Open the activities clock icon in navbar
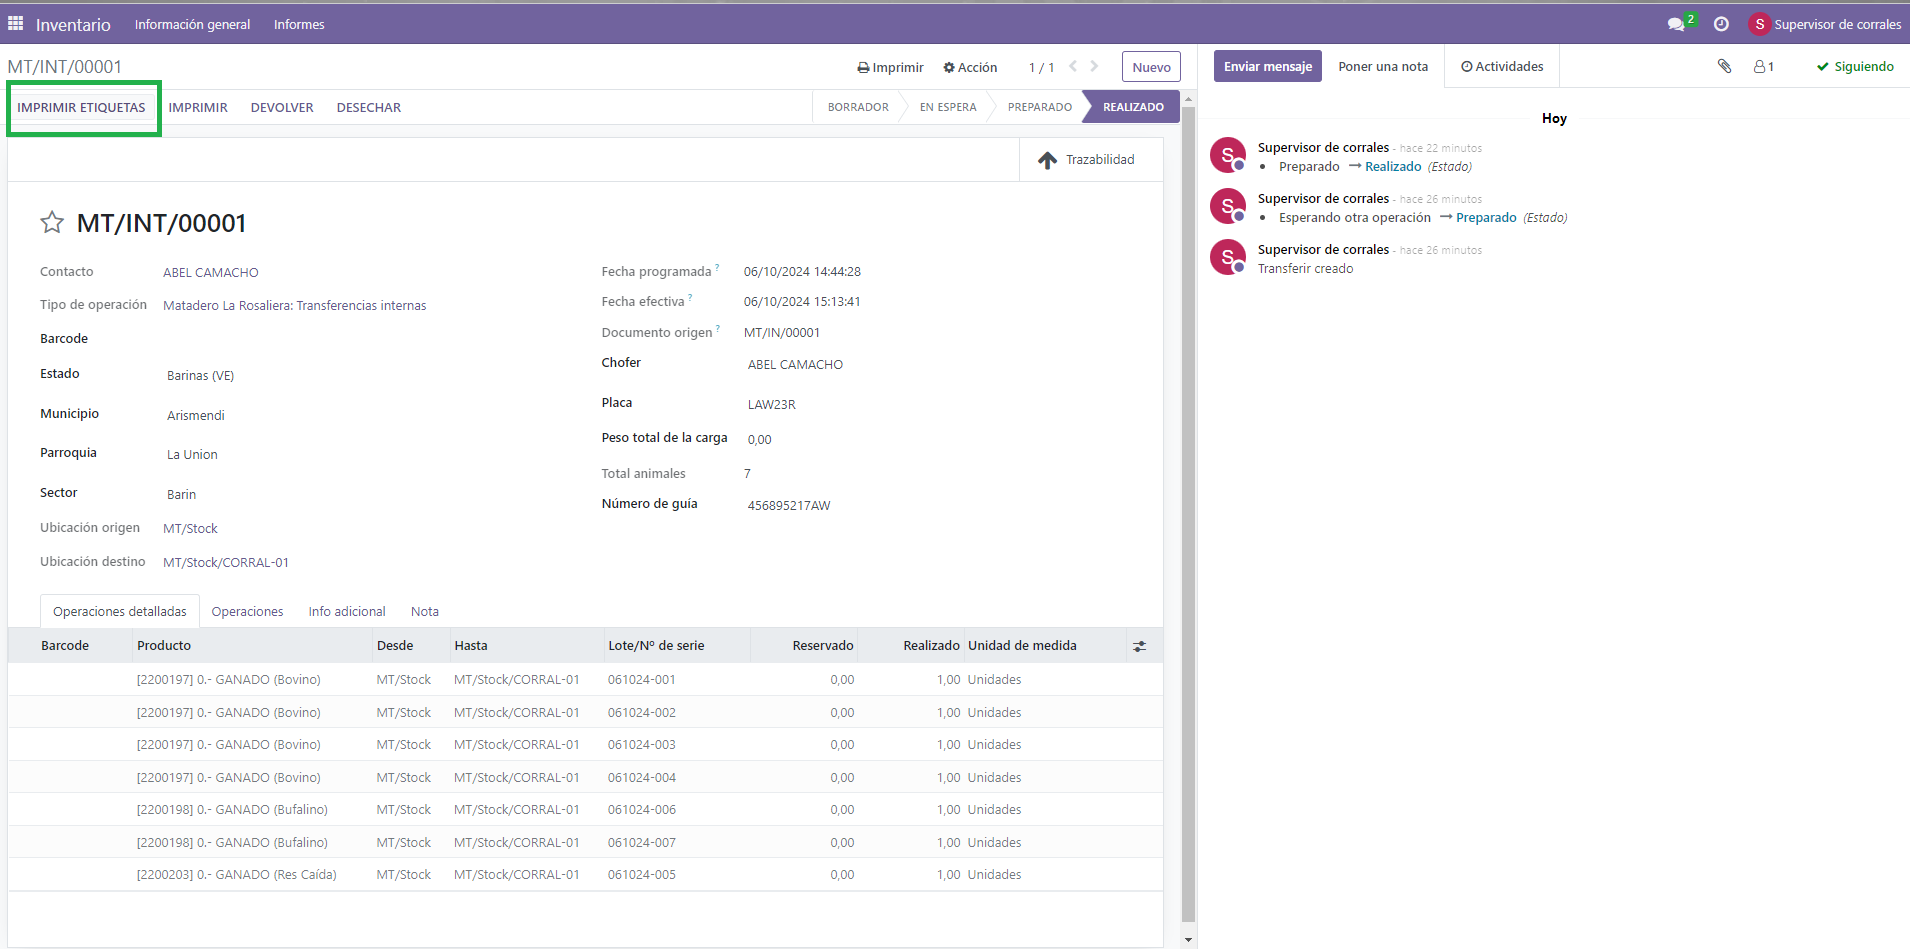 pyautogui.click(x=1721, y=24)
